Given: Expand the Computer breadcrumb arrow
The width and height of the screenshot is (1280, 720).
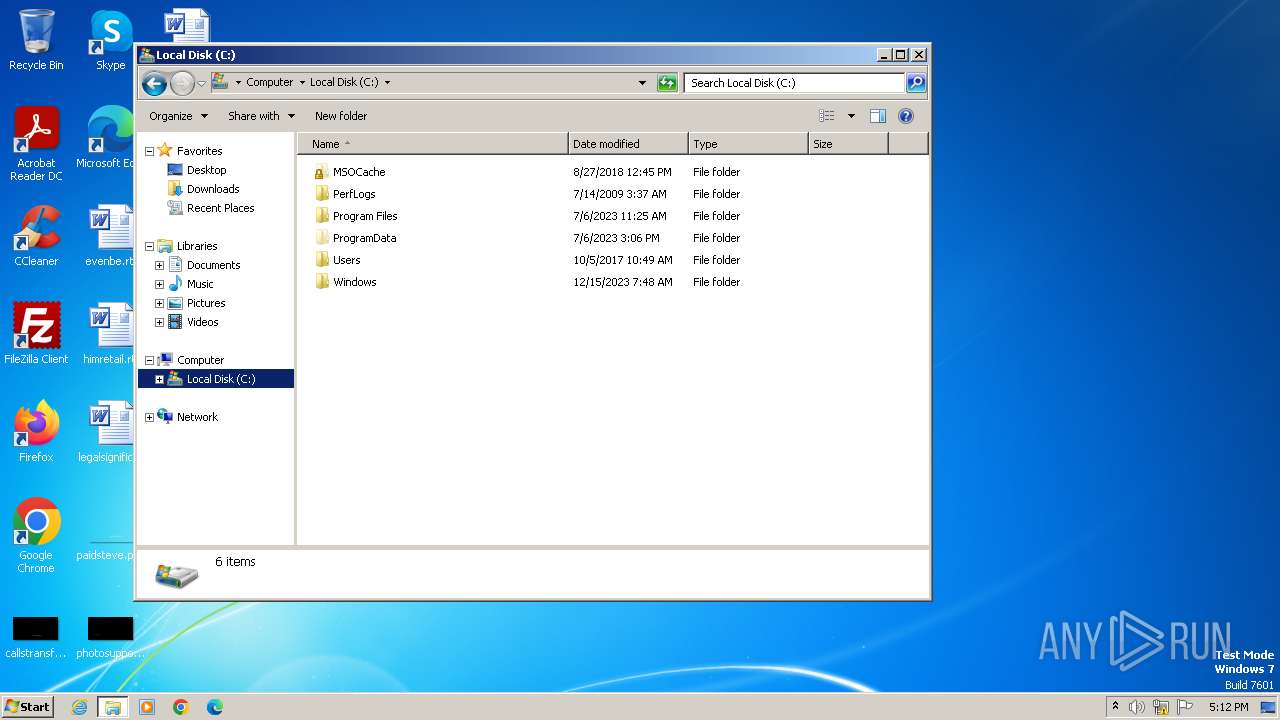Looking at the screenshot, I should point(302,83).
